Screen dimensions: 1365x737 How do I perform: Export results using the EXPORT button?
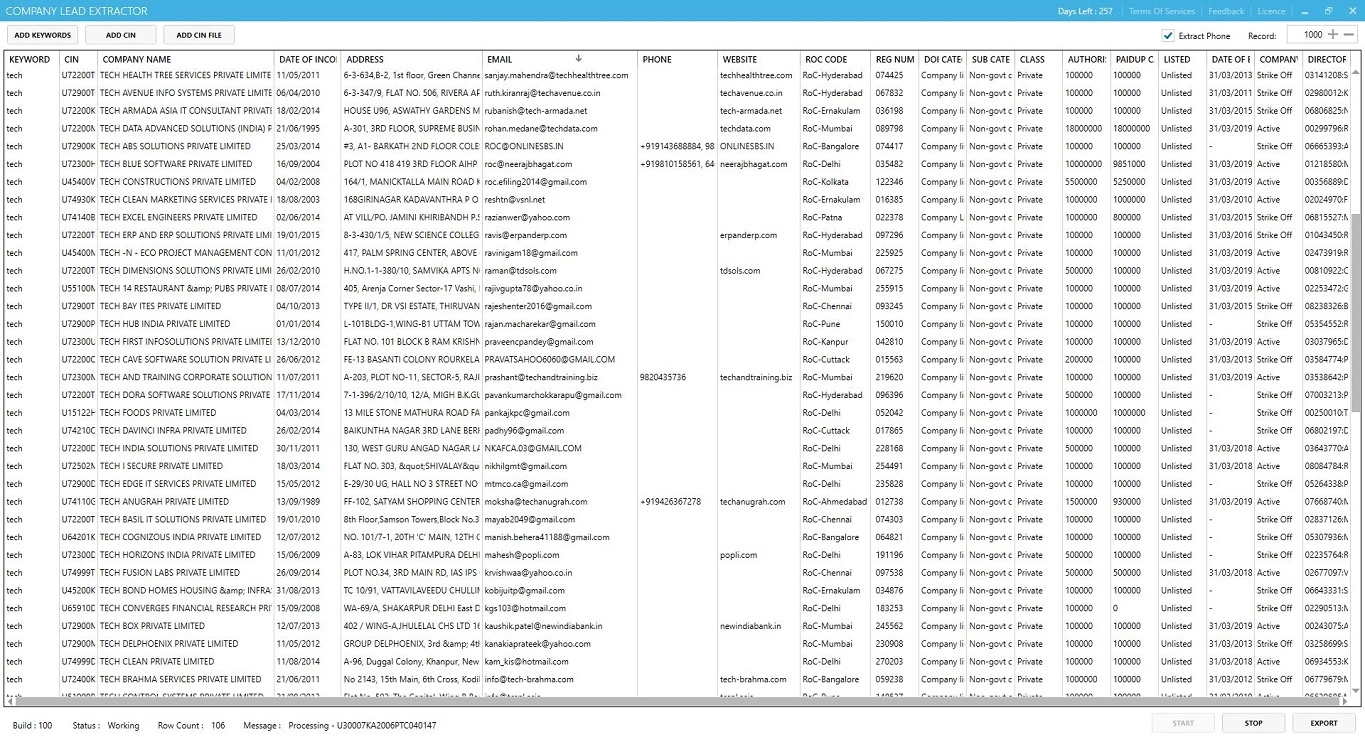[1323, 723]
